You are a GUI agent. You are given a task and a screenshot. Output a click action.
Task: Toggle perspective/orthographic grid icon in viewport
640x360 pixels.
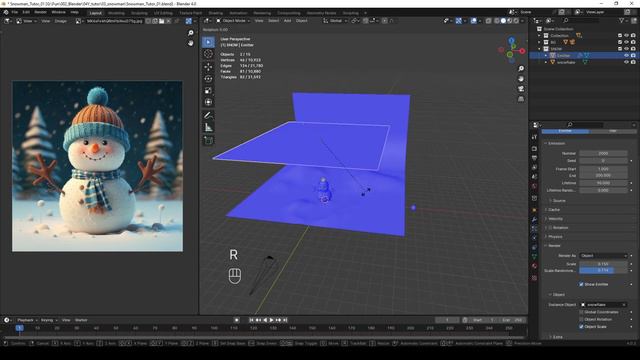tap(521, 99)
